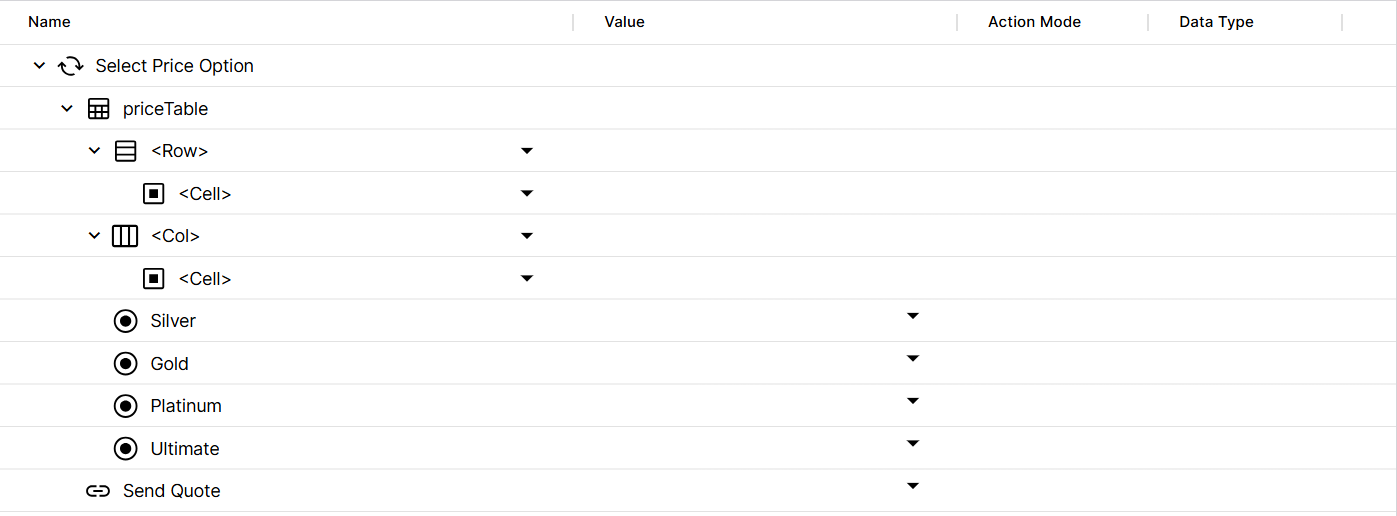The image size is (1397, 516).
Task: Collapse the Row node chevron
Action: point(95,151)
